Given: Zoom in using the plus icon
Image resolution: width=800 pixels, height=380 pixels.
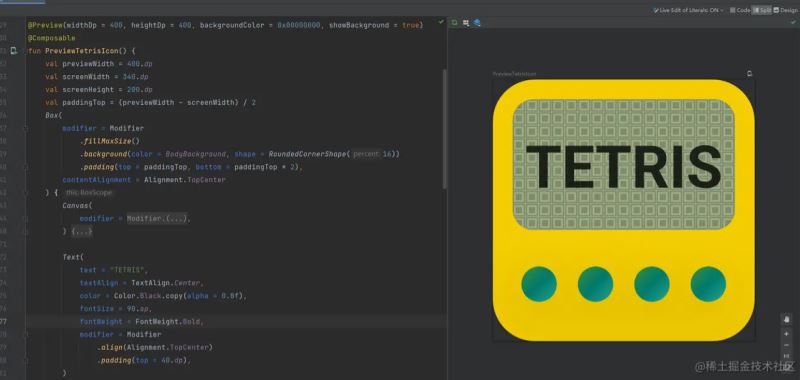Looking at the screenshot, I should coord(786,334).
